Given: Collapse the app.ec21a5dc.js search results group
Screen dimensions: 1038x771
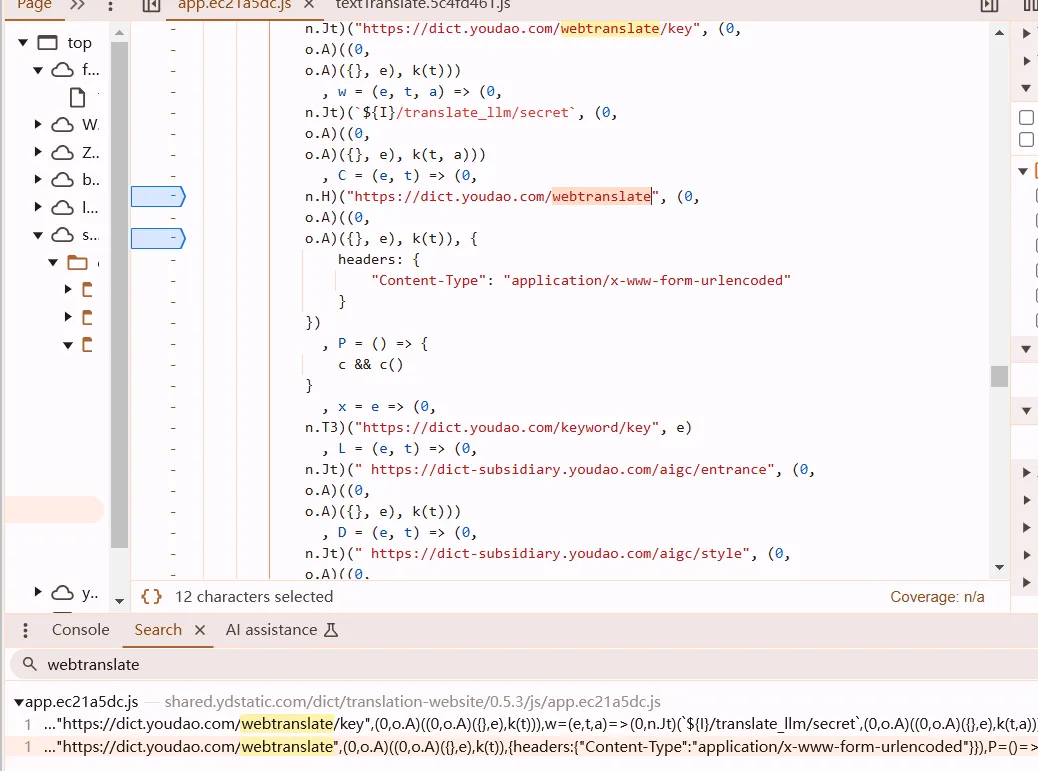Looking at the screenshot, I should click(19, 702).
